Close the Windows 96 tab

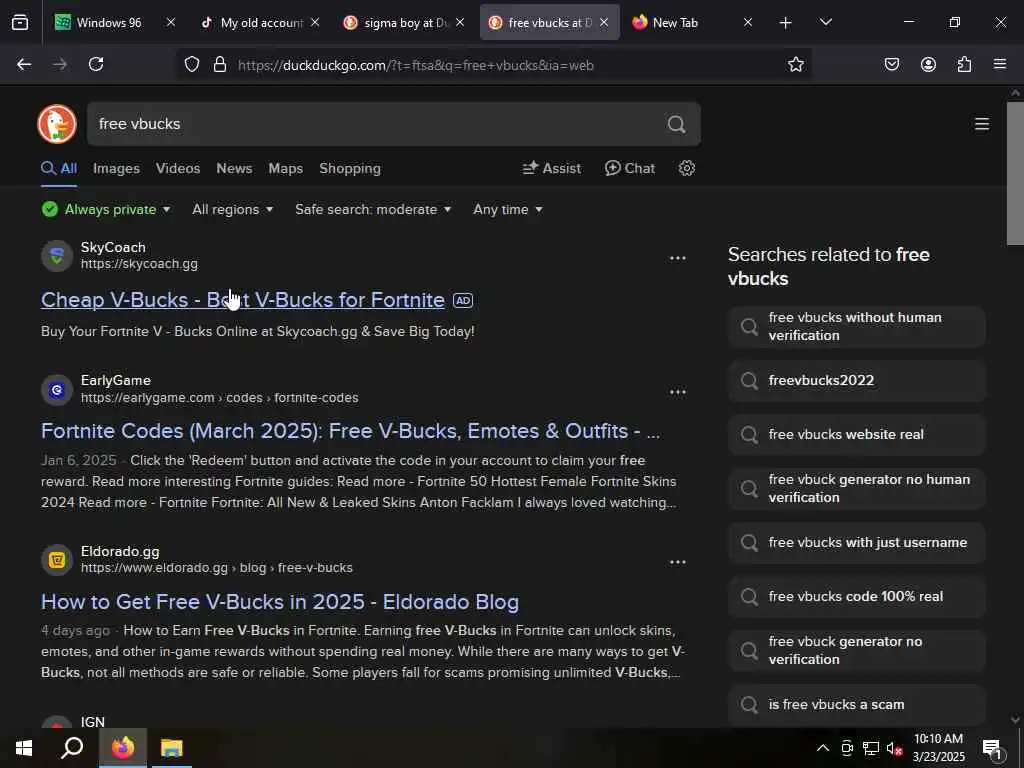point(170,22)
